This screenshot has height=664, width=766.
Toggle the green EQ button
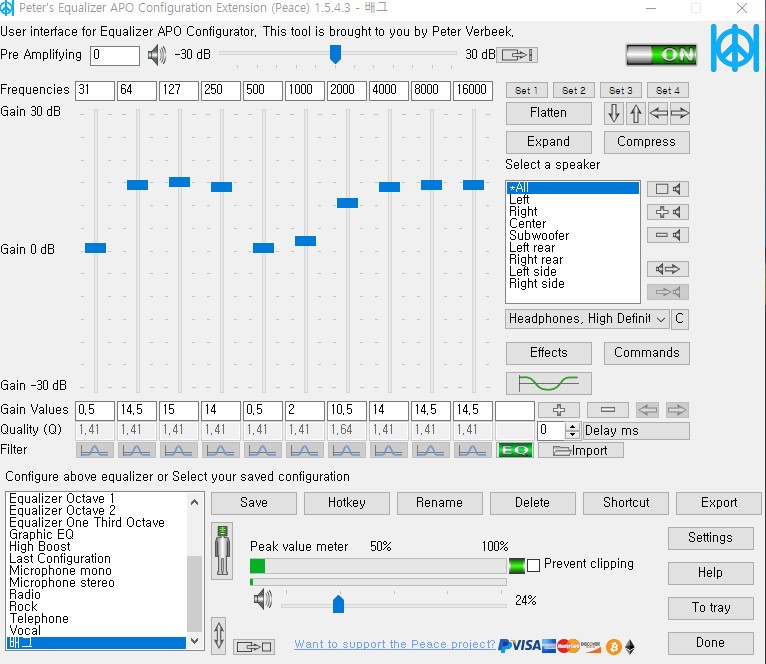pos(515,450)
